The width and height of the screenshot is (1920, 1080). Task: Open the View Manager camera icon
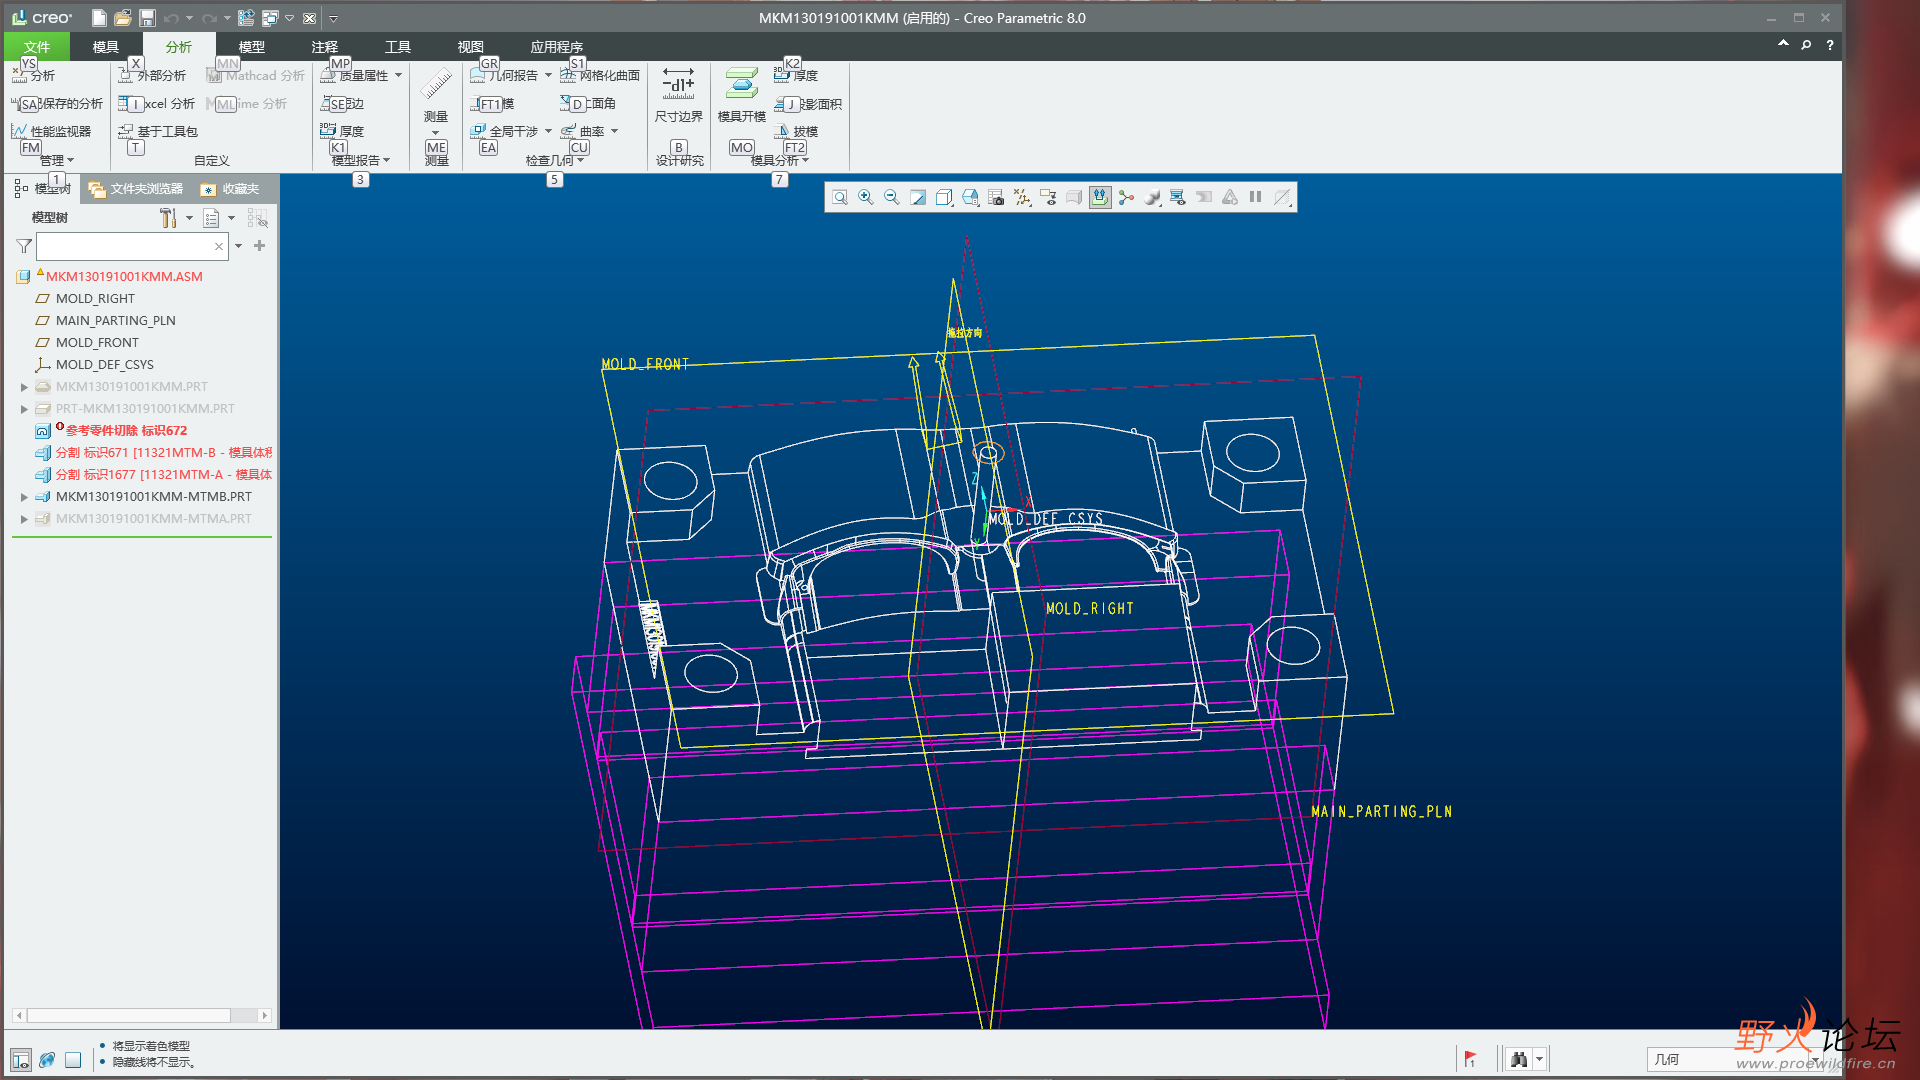(x=996, y=198)
